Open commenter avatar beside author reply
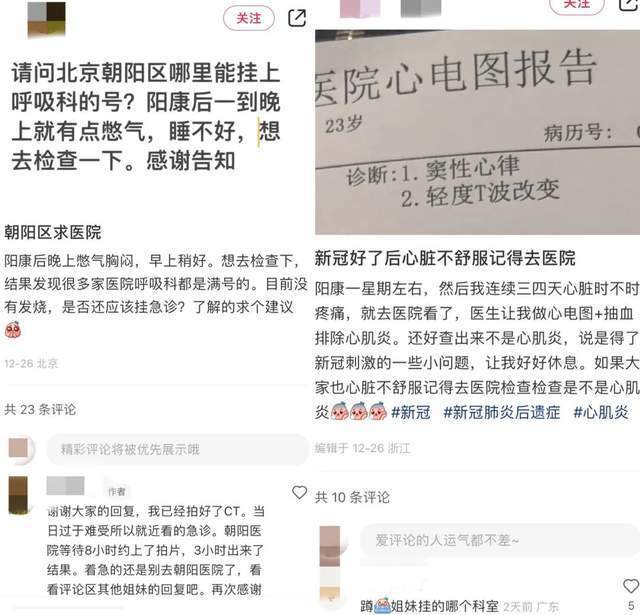This screenshot has width=640, height=615. [18, 495]
